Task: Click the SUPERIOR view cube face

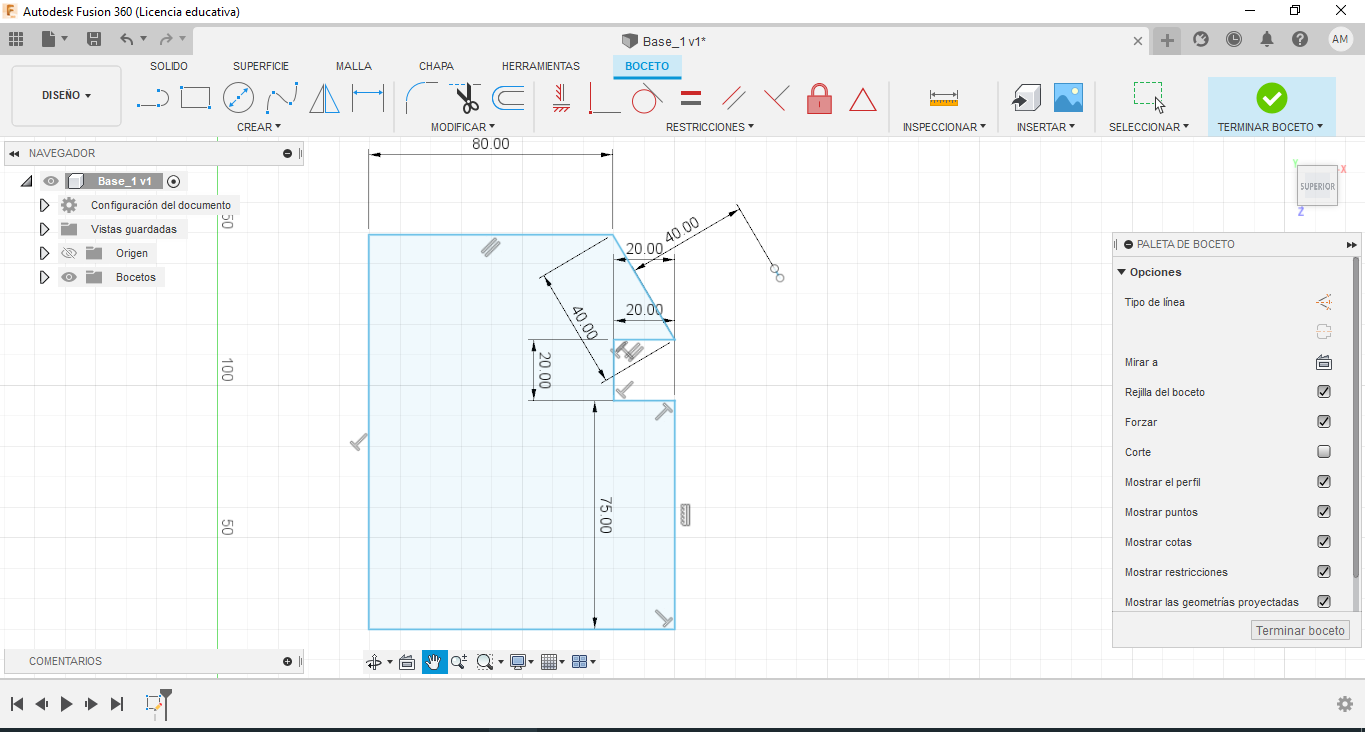Action: coord(1317,186)
